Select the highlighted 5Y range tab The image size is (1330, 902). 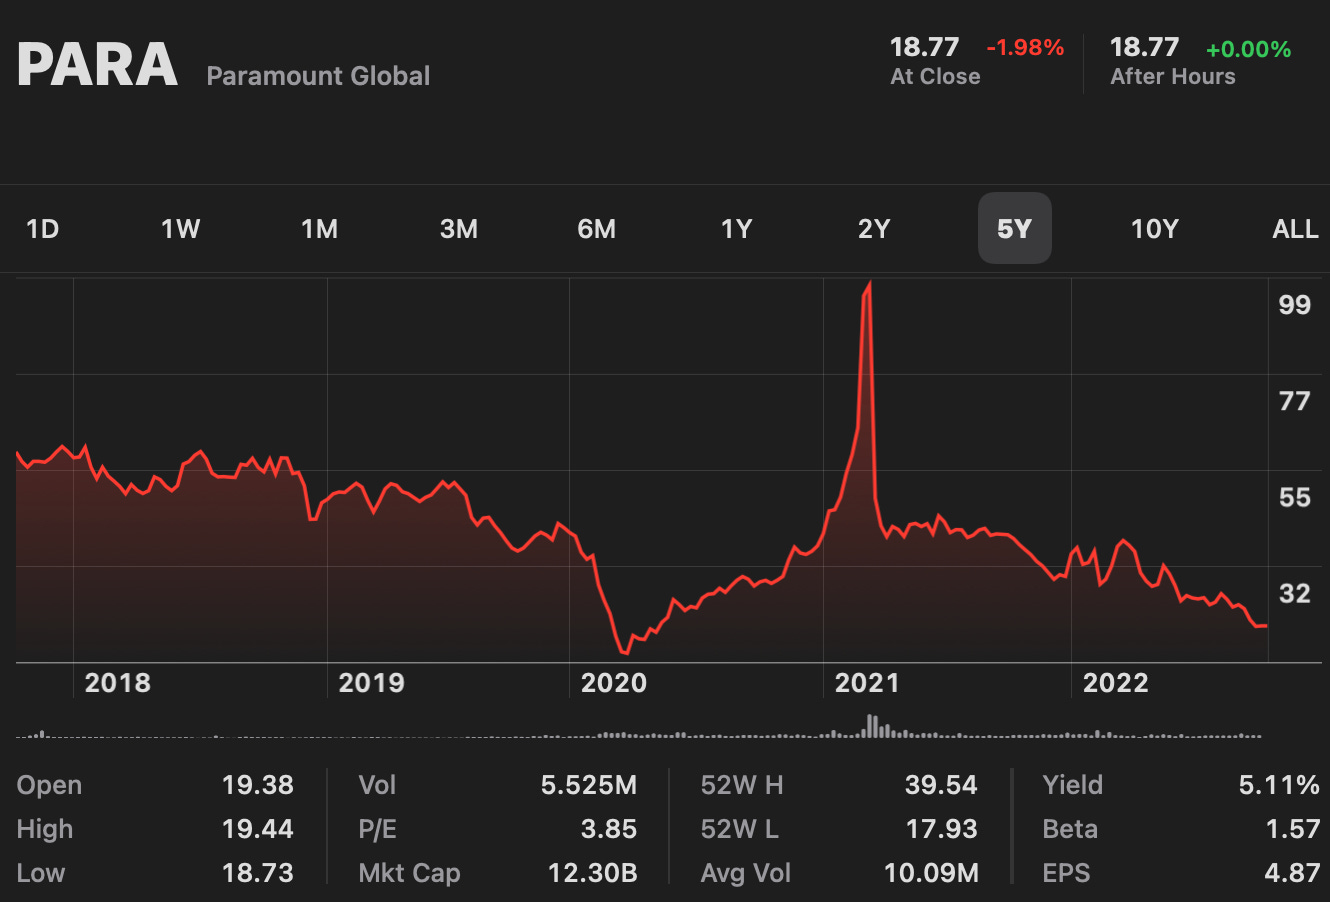pos(1014,228)
